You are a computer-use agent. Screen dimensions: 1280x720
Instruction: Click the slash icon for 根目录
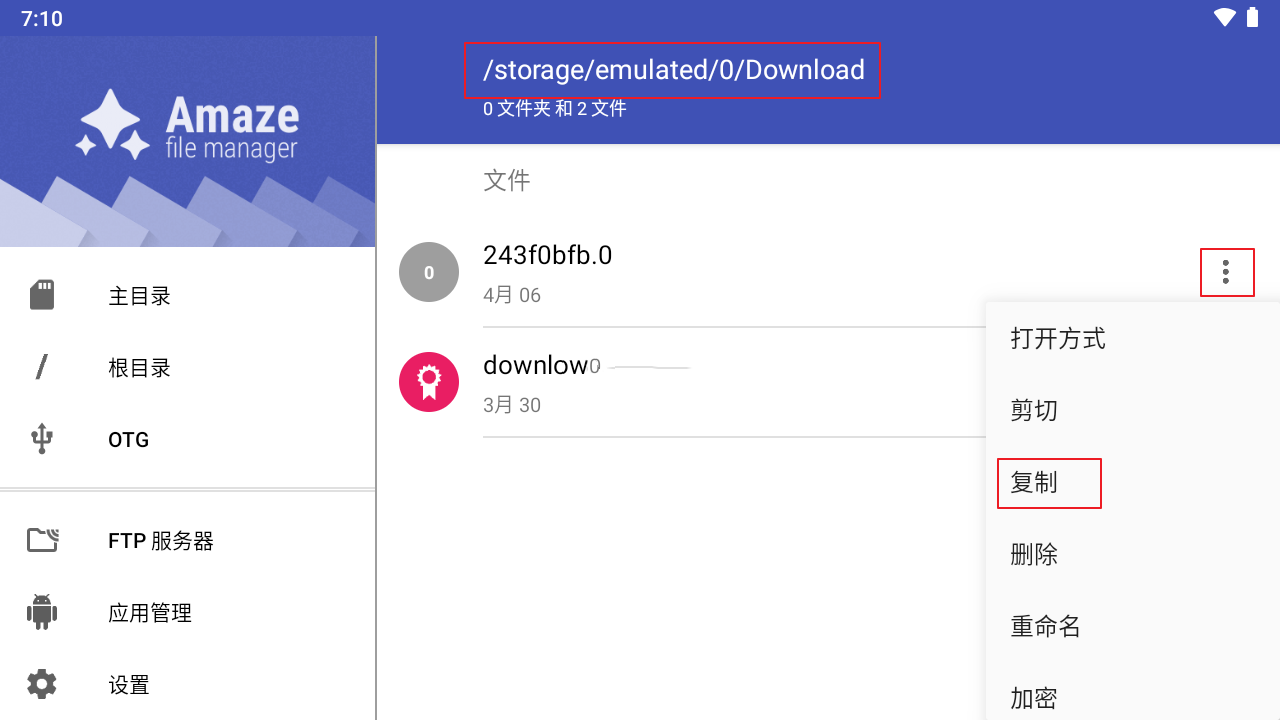tap(42, 368)
